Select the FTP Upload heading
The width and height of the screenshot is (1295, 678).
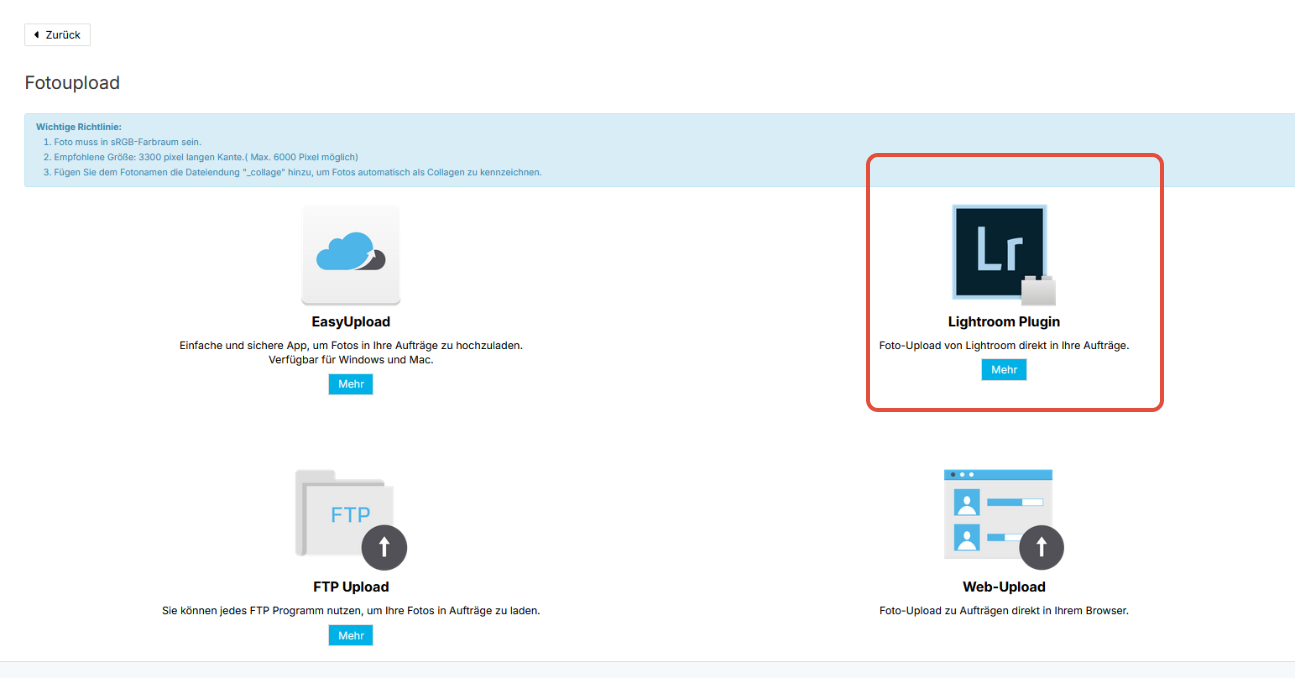coord(351,587)
